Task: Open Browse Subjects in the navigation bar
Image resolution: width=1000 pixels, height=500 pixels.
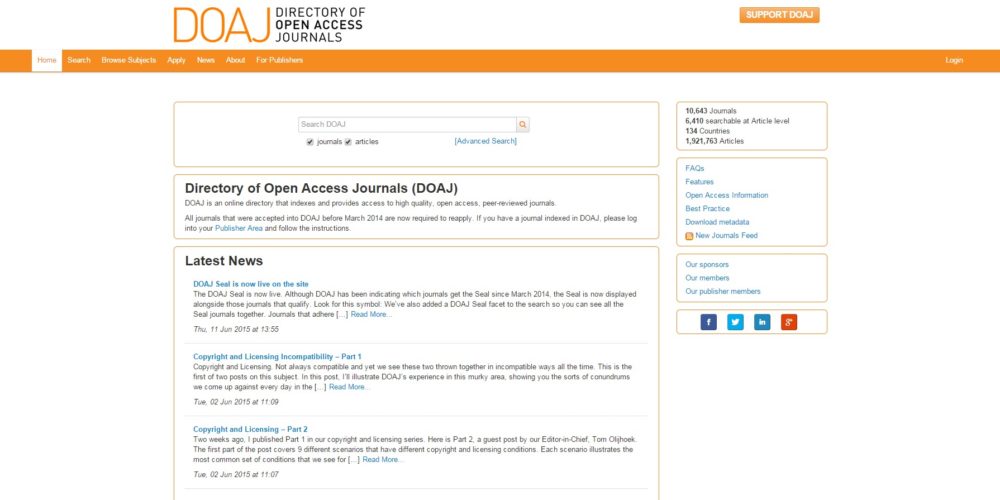Action: tap(129, 61)
